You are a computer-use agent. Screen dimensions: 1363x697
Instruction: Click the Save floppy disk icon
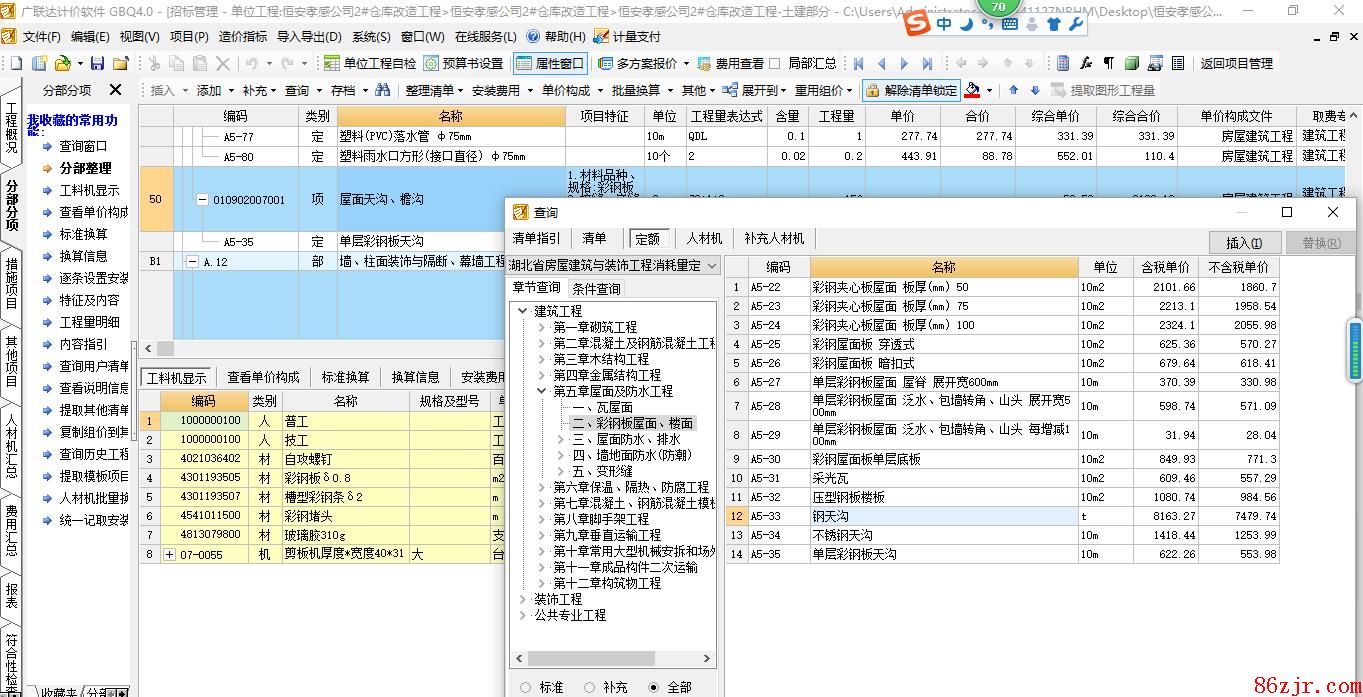[x=97, y=63]
